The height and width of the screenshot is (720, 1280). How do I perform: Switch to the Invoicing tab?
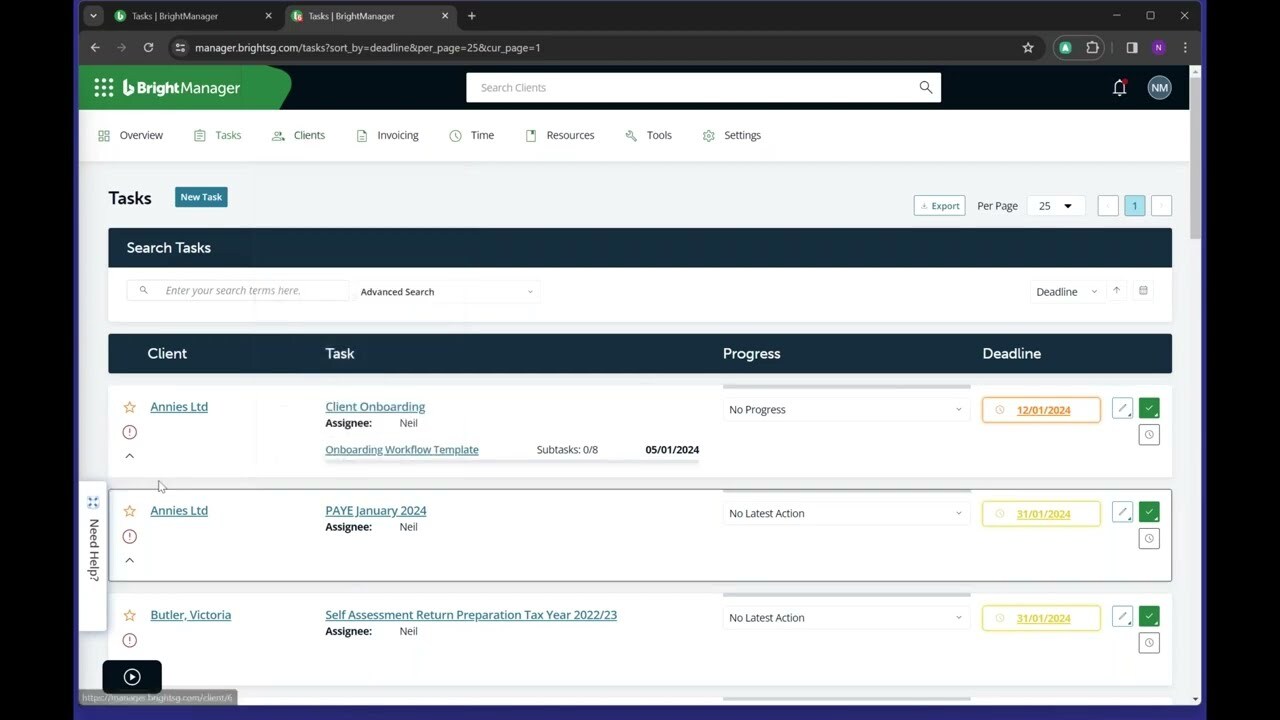(x=397, y=135)
